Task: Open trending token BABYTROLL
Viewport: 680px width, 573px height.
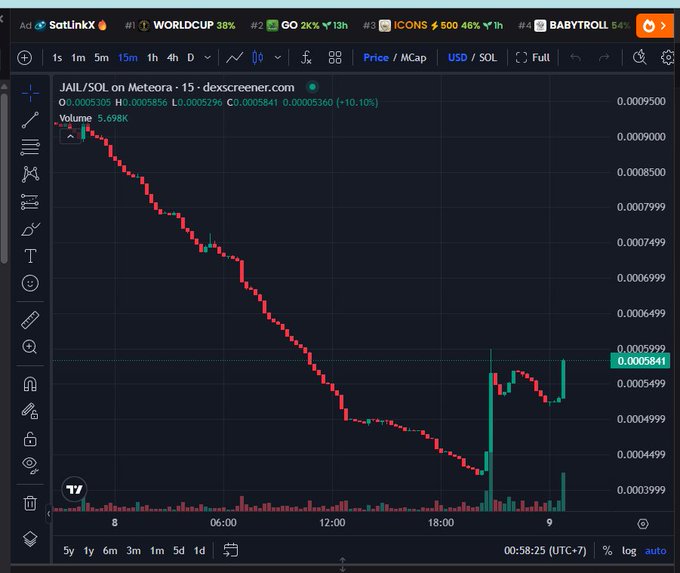Action: [574, 25]
